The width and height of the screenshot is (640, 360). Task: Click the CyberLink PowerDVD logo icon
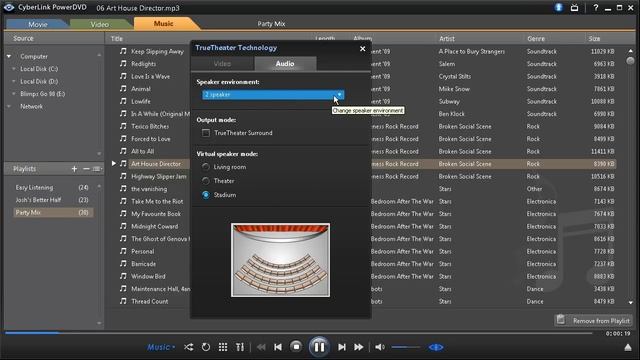(9, 7)
